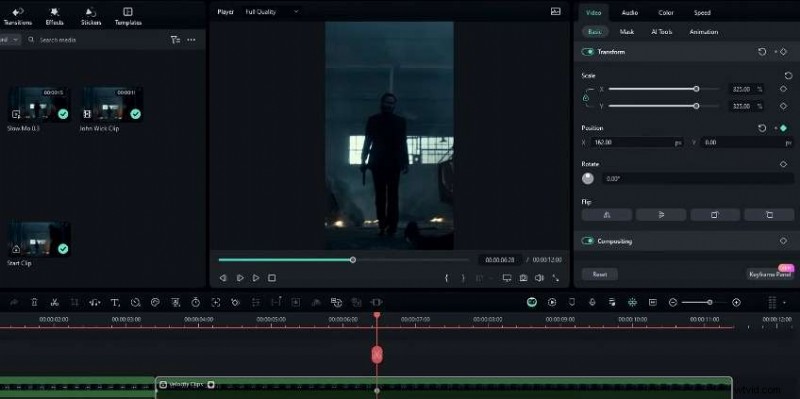Click the motion tracking target icon

point(216,303)
